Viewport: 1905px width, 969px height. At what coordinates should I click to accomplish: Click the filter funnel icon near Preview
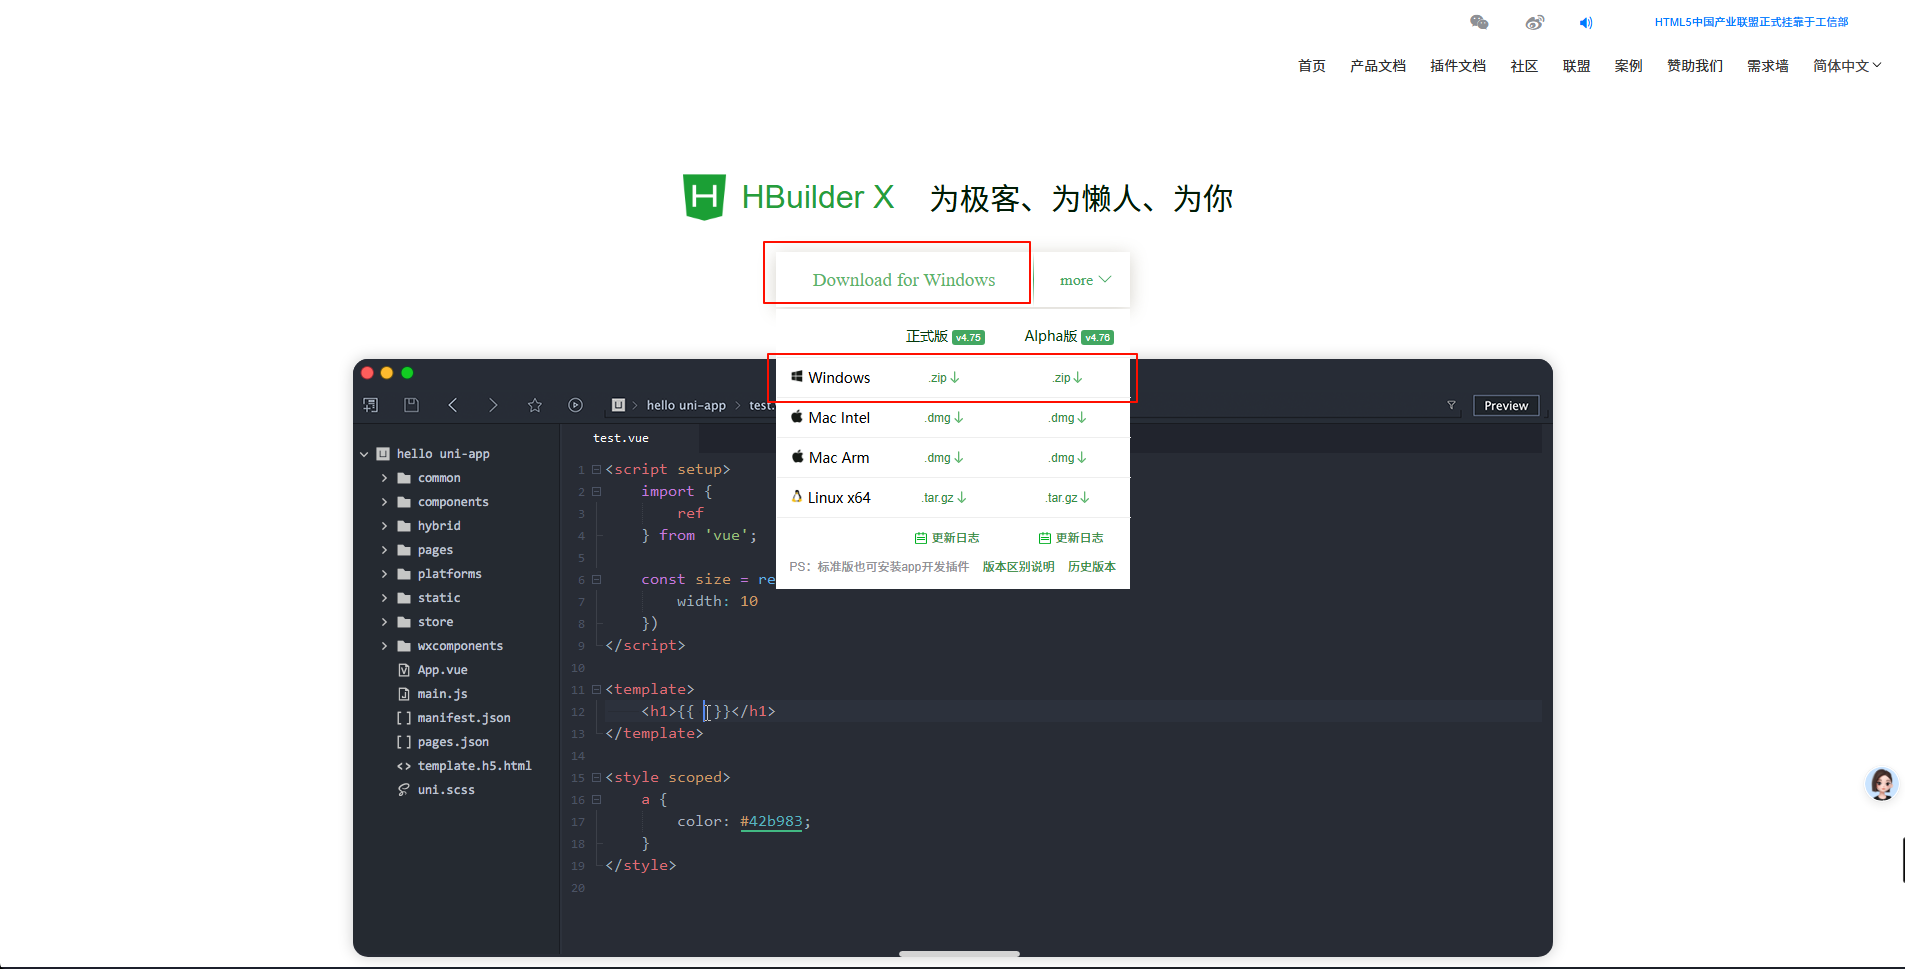(x=1451, y=405)
